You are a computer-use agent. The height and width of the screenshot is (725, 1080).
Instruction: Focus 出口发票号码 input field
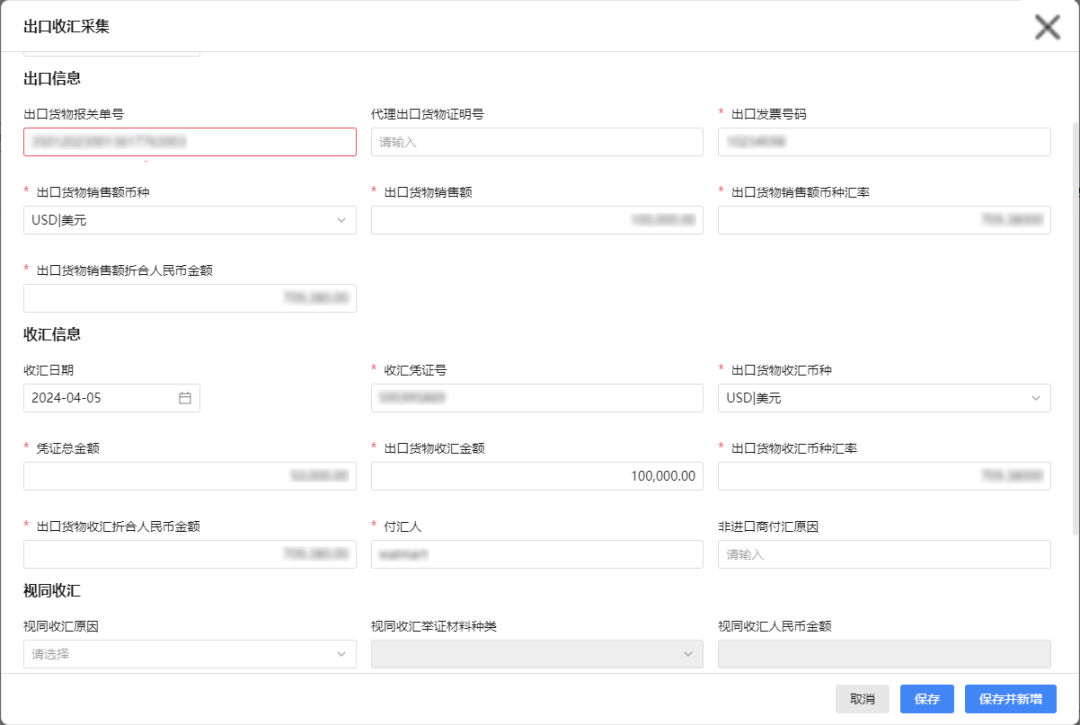click(884, 142)
